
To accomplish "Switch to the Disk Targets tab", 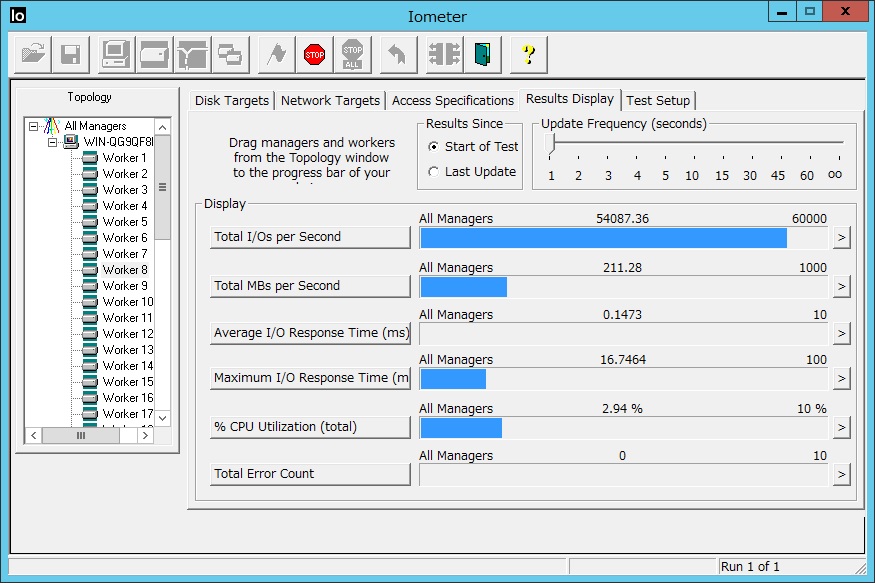I will [232, 101].
